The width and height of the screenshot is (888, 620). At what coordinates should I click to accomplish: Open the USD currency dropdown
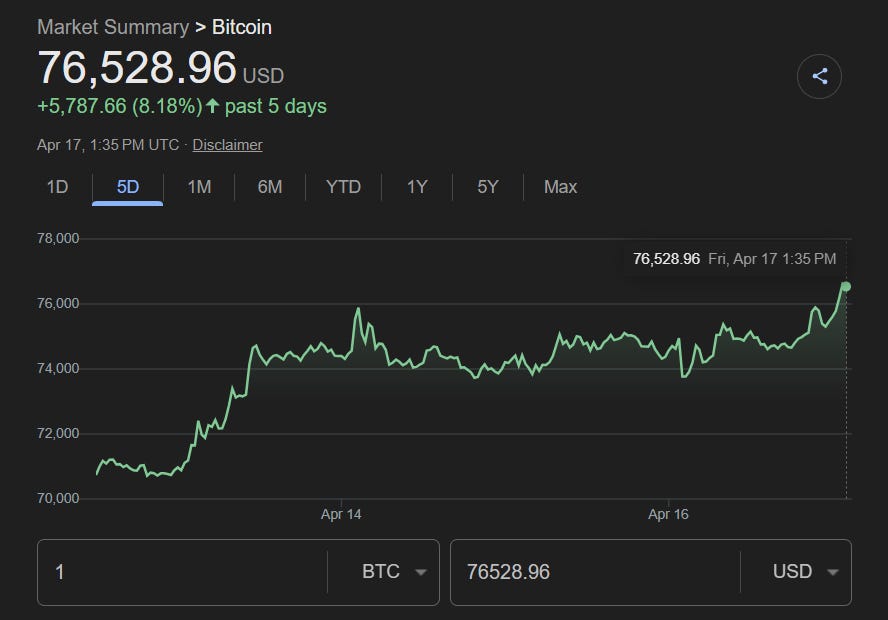804,572
